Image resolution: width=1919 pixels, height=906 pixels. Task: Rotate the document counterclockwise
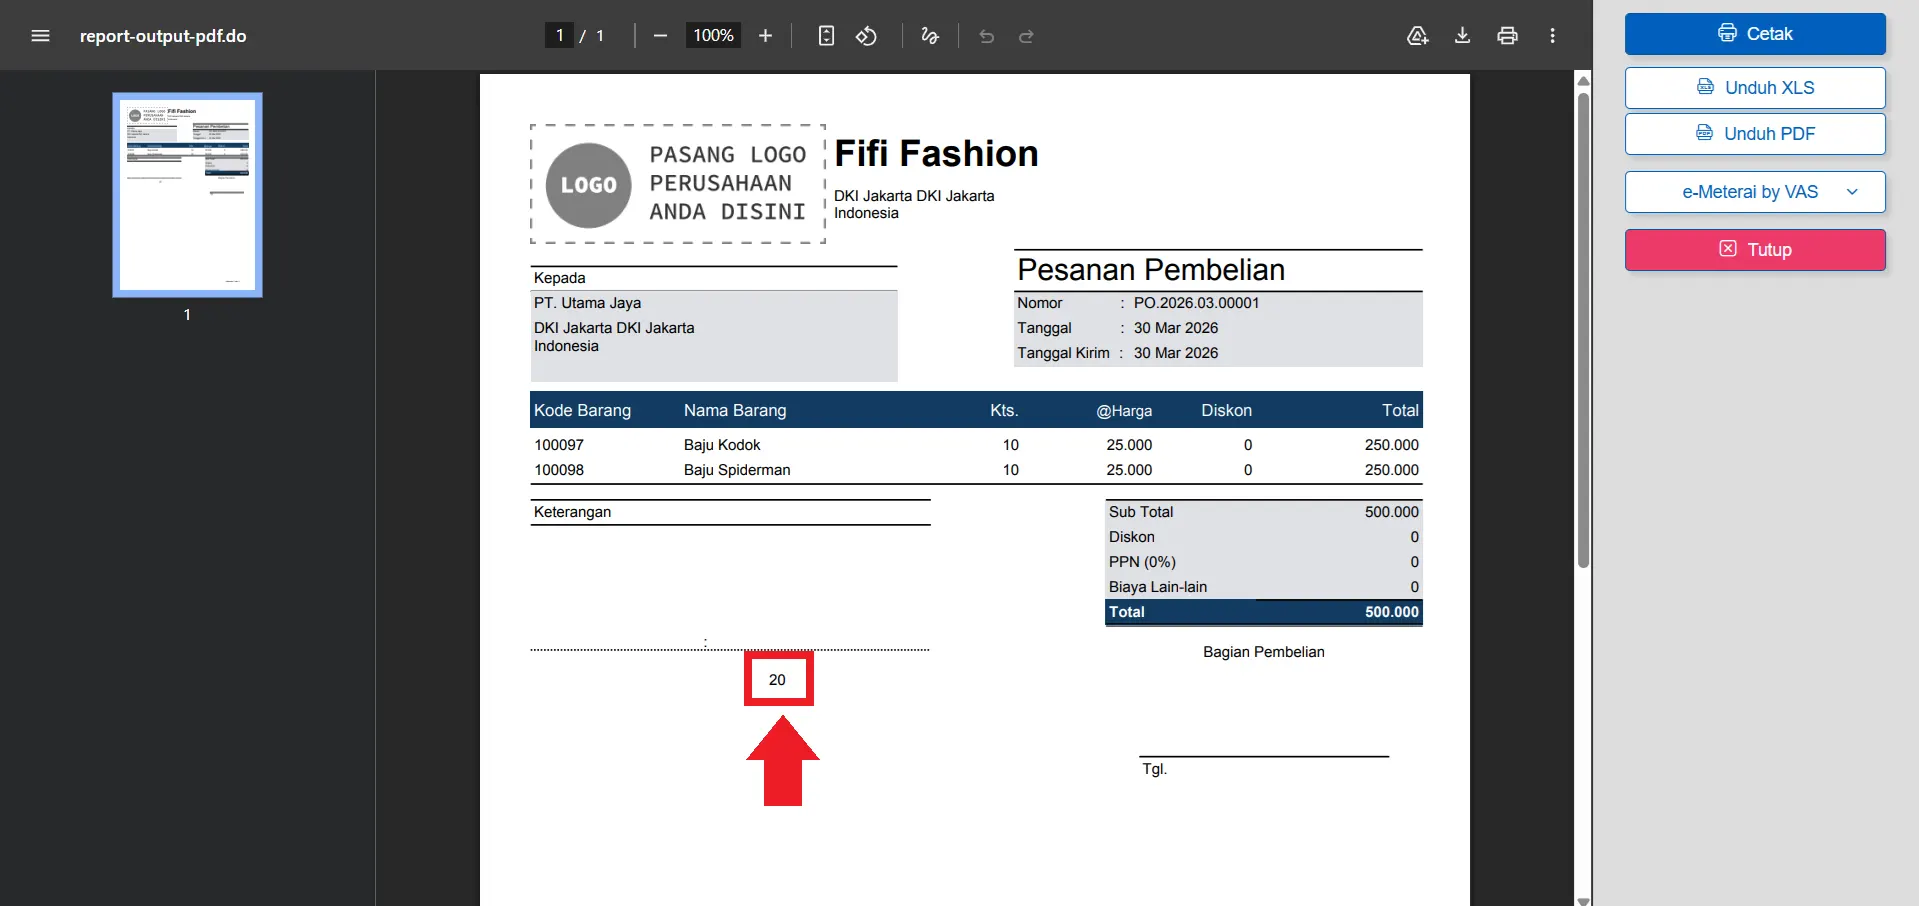866,35
